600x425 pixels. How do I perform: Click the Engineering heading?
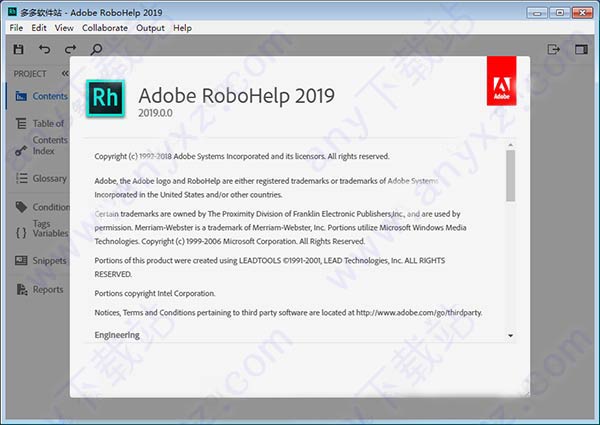(117, 335)
